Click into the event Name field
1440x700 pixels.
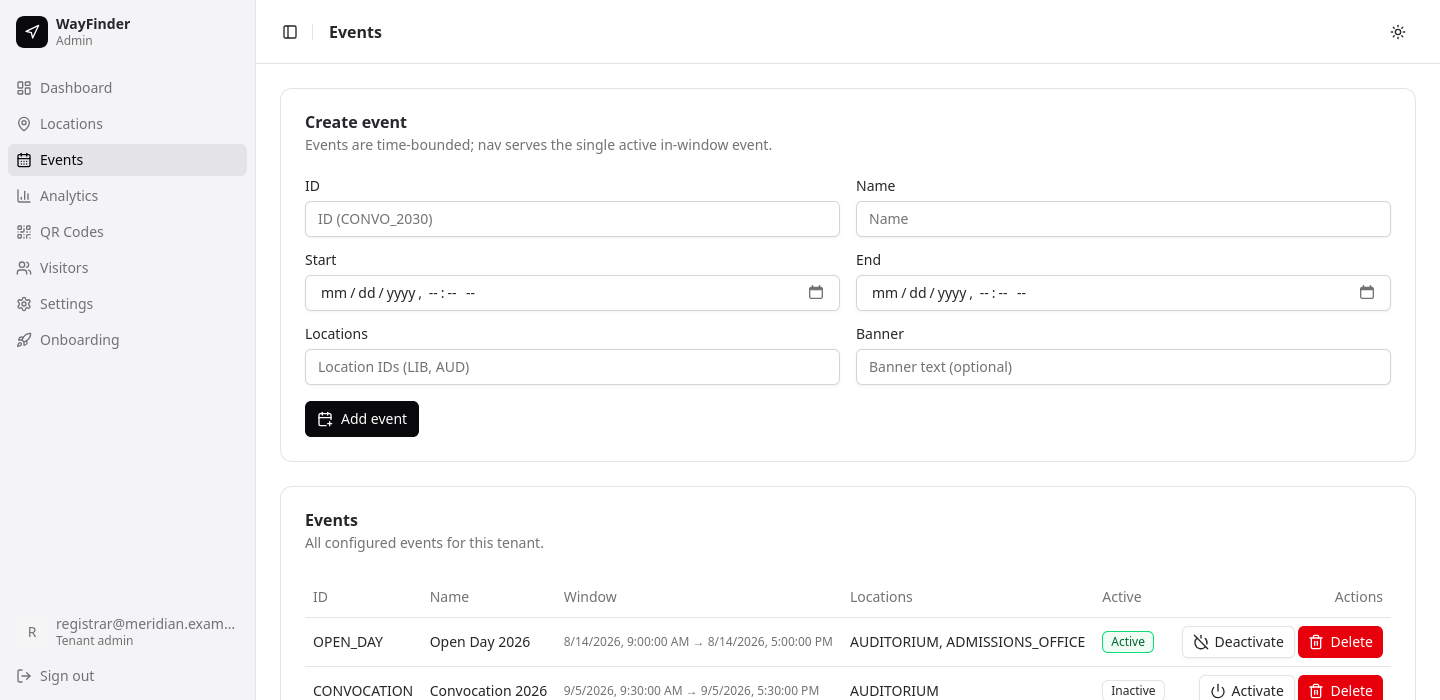[1123, 219]
